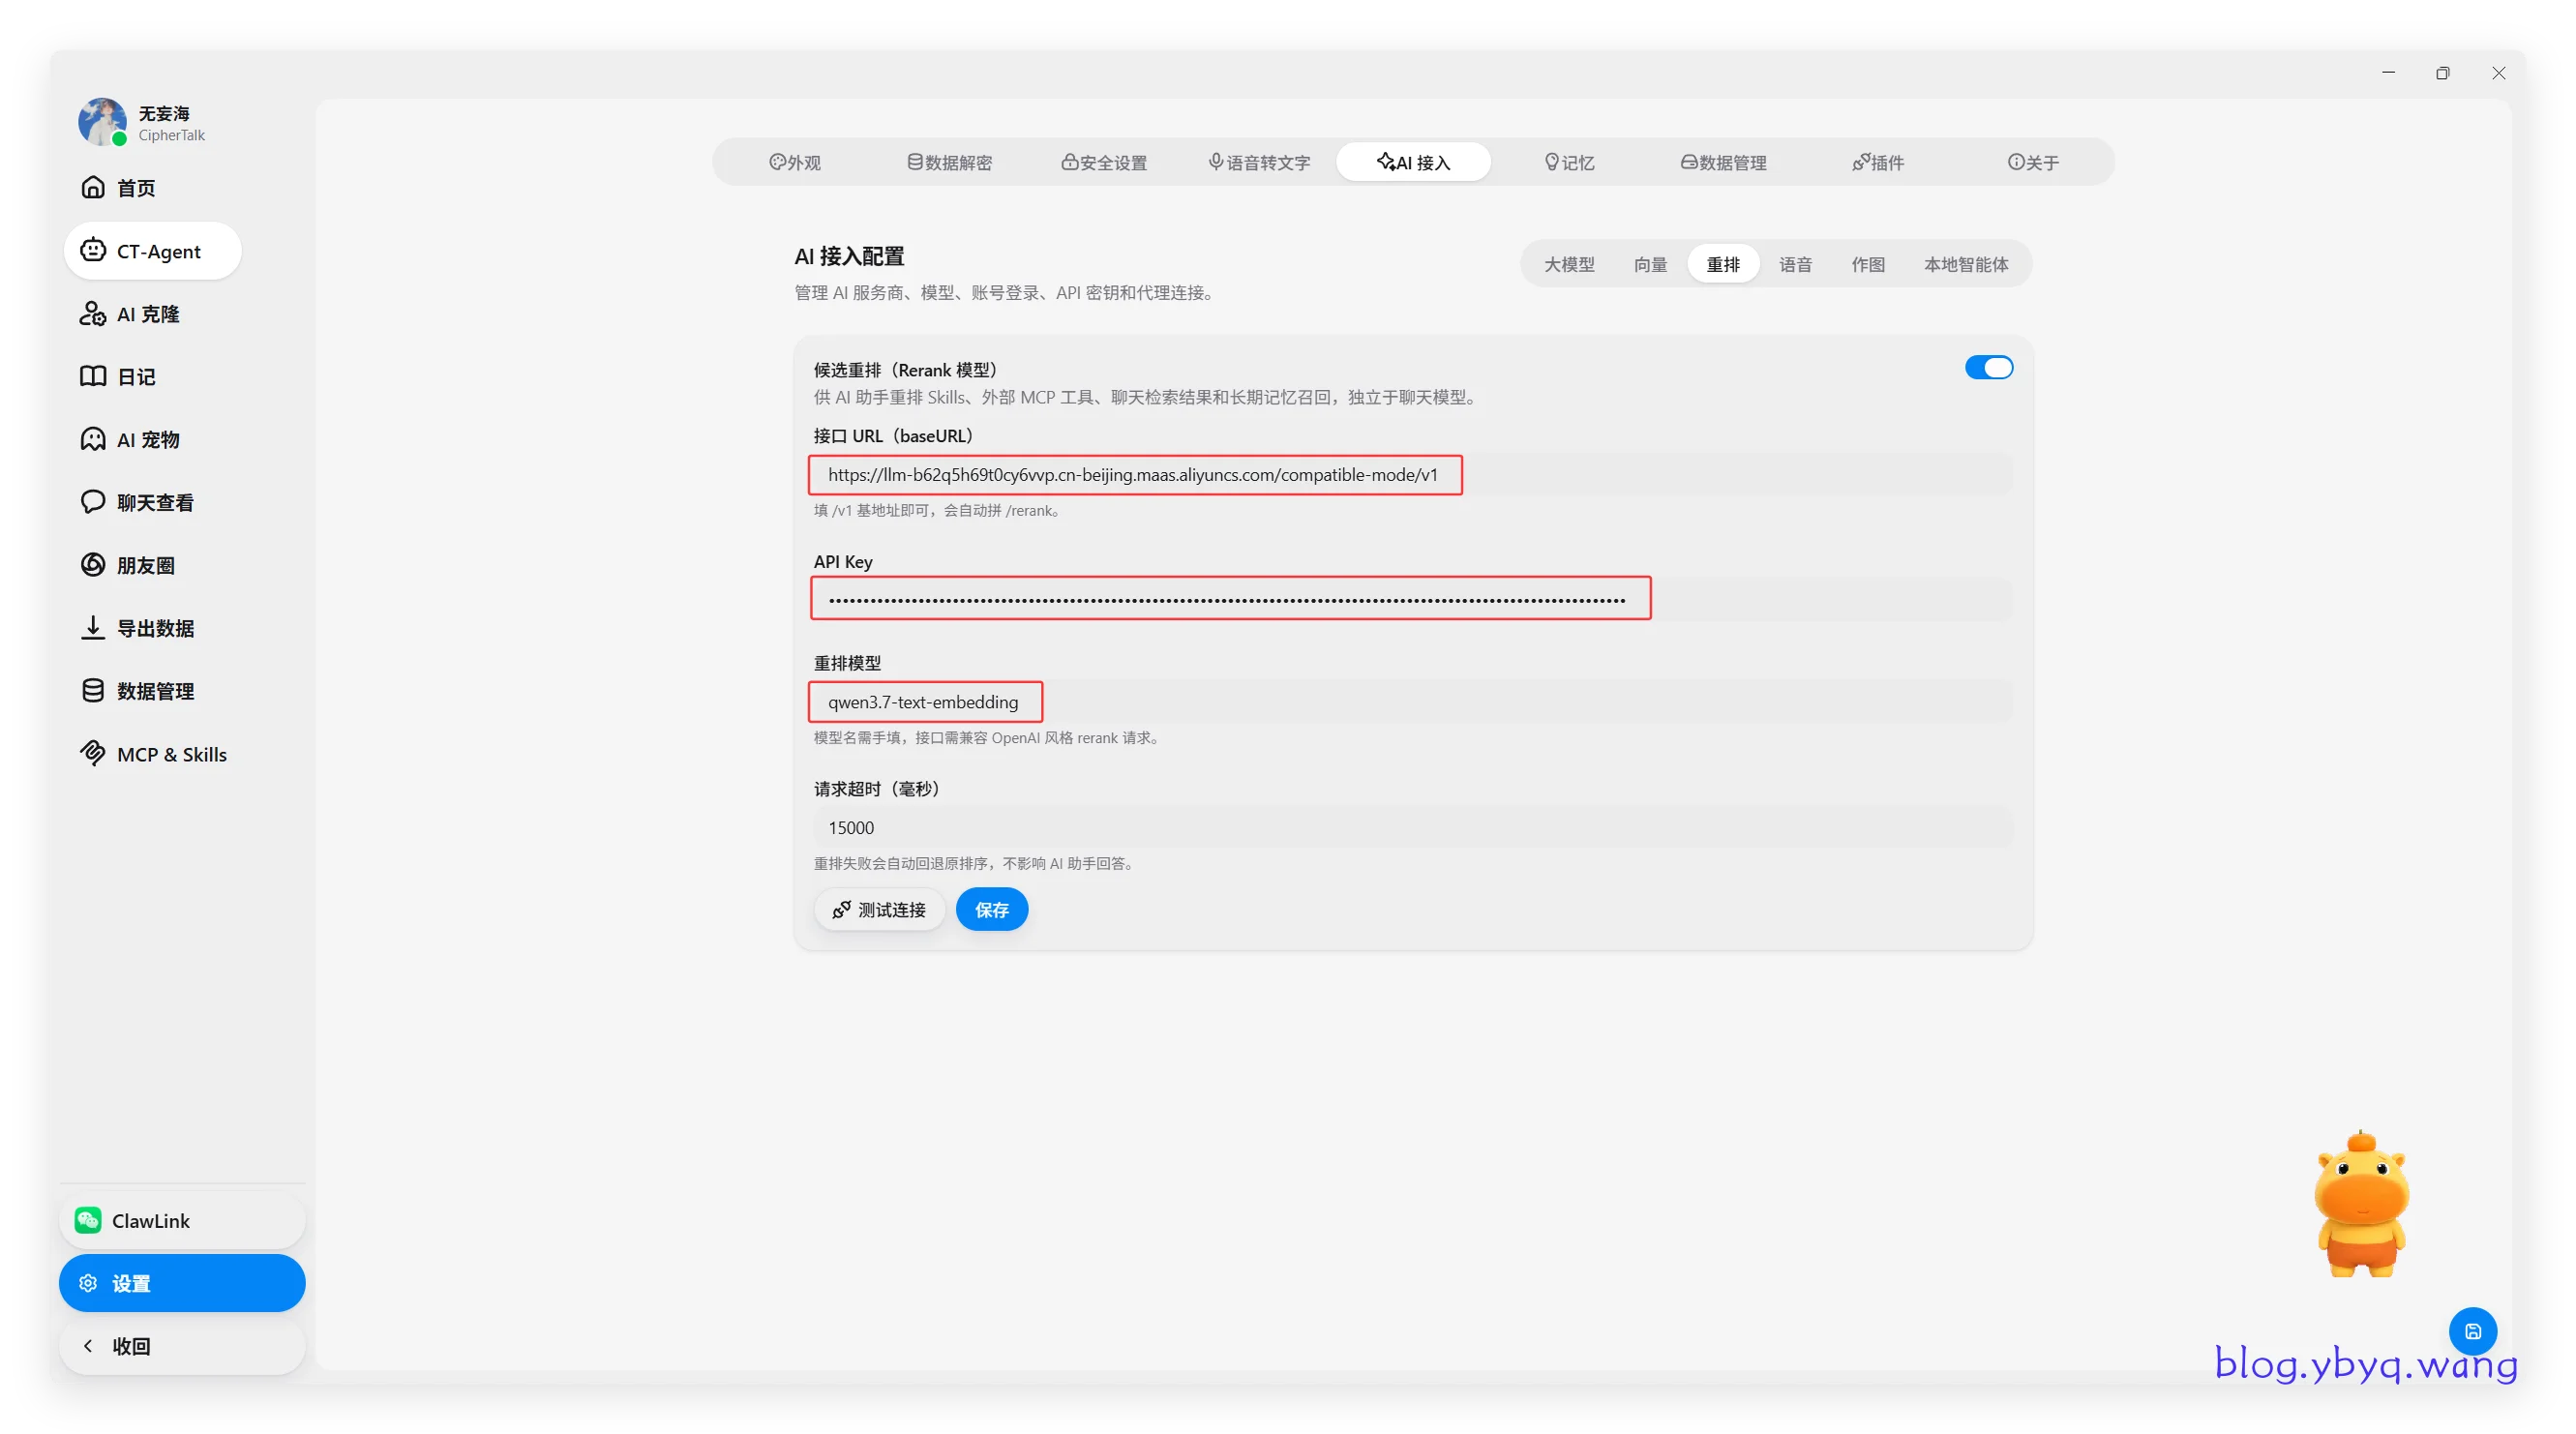Switch to the 数据解密 tab
The height and width of the screenshot is (1434, 2576).
[x=950, y=162]
